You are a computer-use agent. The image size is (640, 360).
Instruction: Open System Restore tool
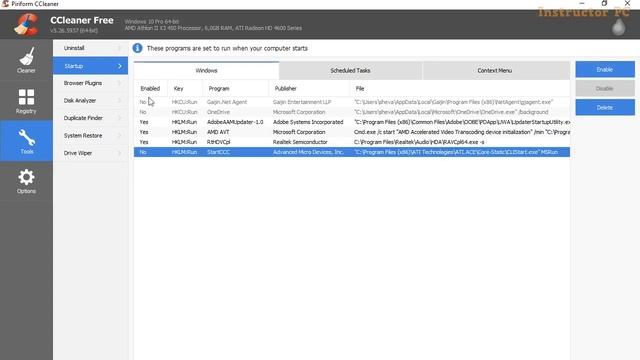coord(90,136)
